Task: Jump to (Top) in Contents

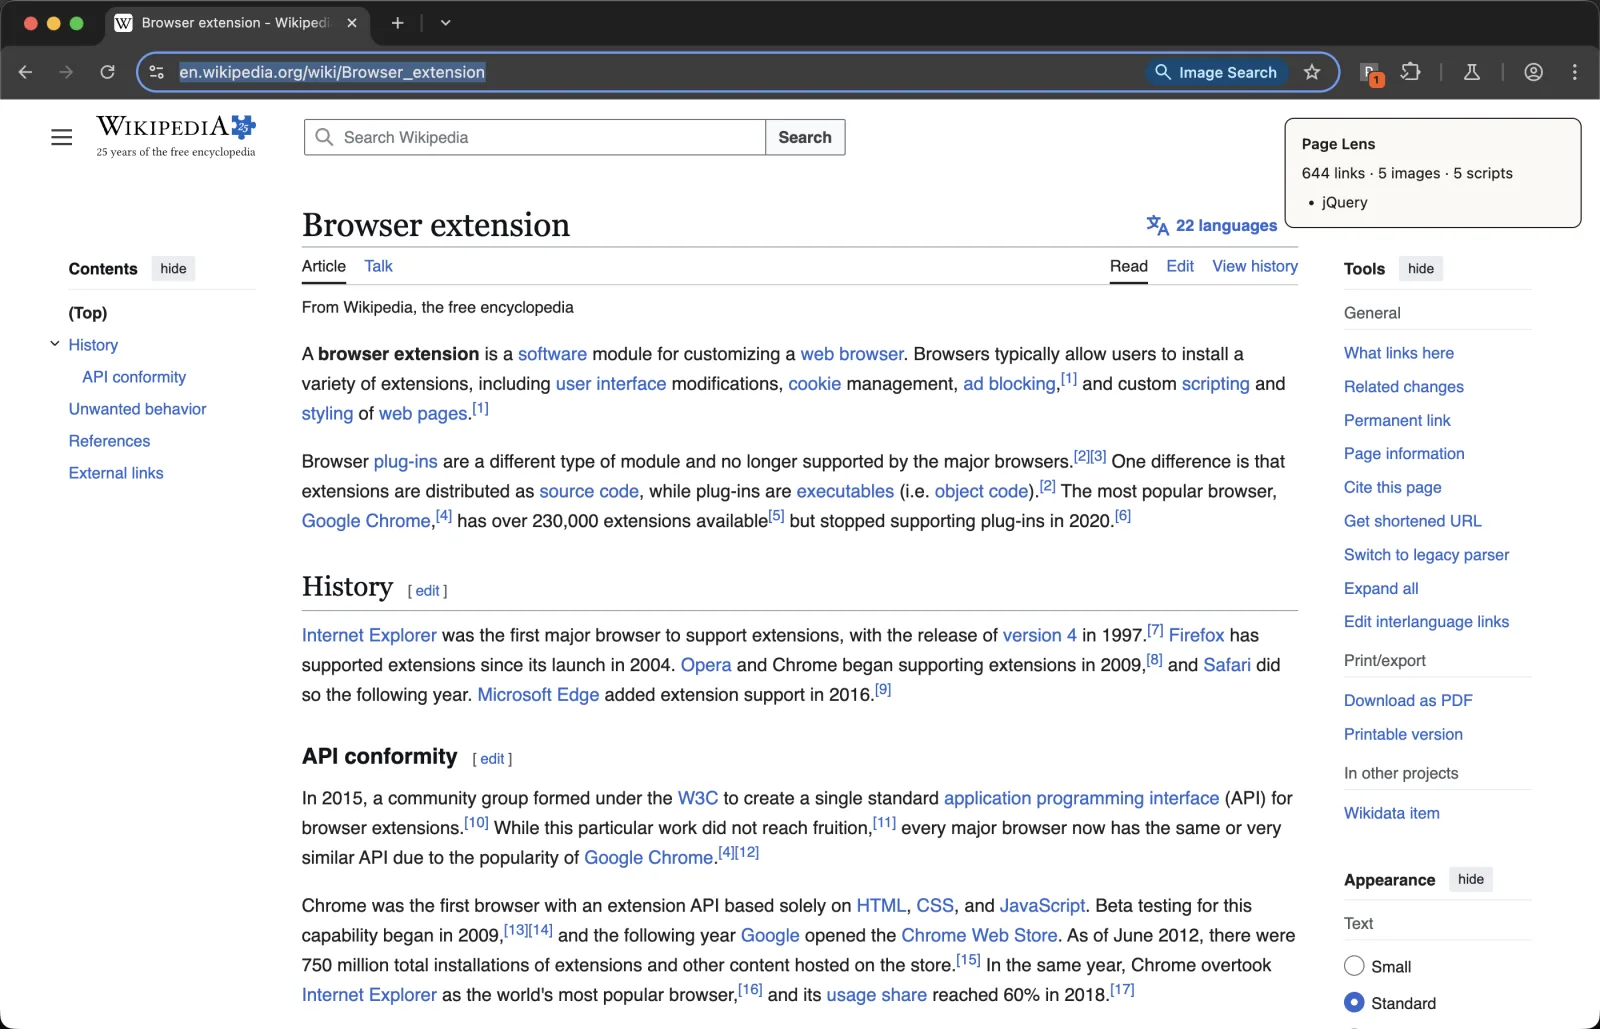Action: click(x=88, y=313)
